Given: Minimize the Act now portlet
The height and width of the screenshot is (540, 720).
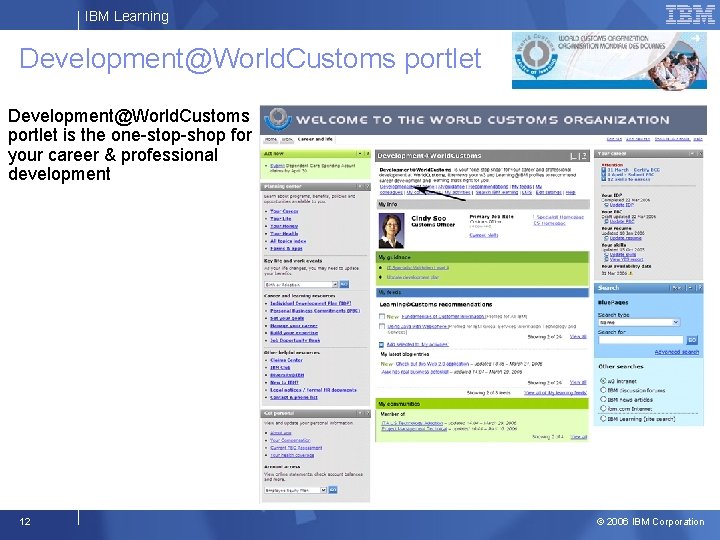Looking at the screenshot, I should click(360, 154).
